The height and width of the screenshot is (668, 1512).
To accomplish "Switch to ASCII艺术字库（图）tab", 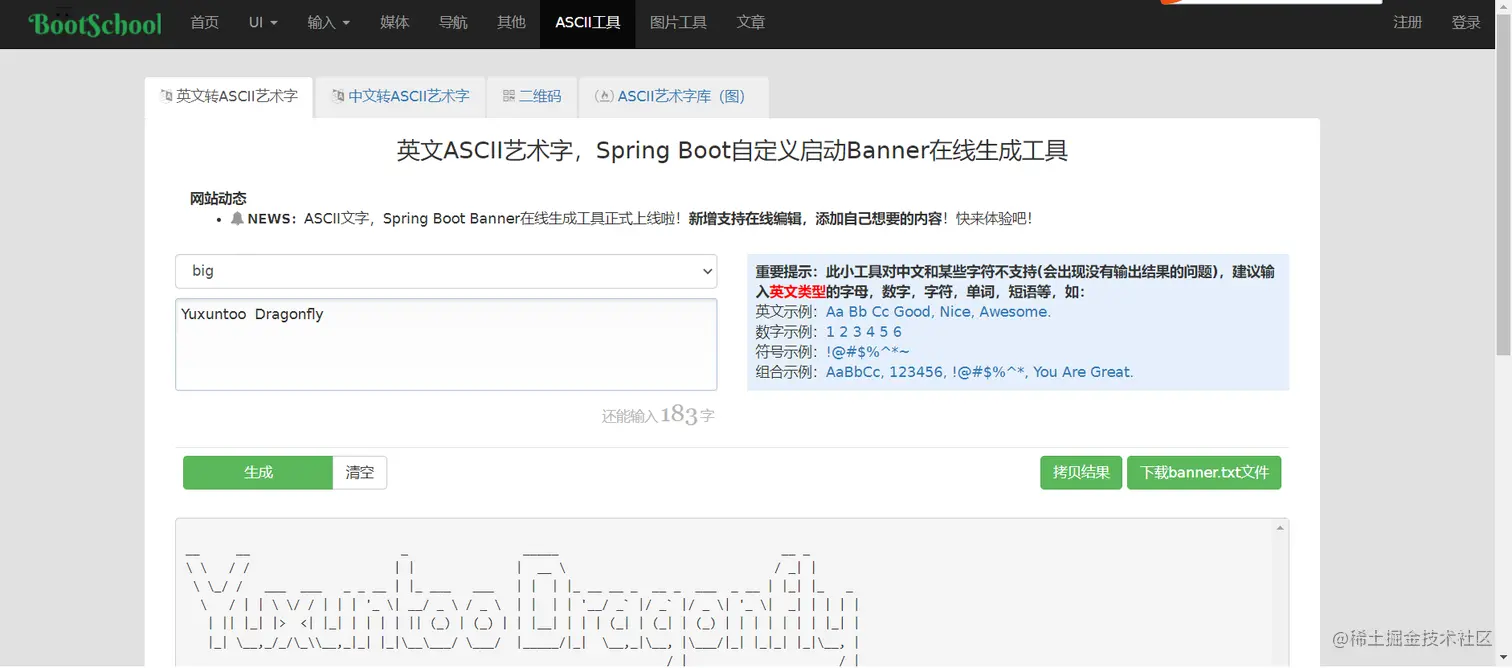I will click(674, 97).
